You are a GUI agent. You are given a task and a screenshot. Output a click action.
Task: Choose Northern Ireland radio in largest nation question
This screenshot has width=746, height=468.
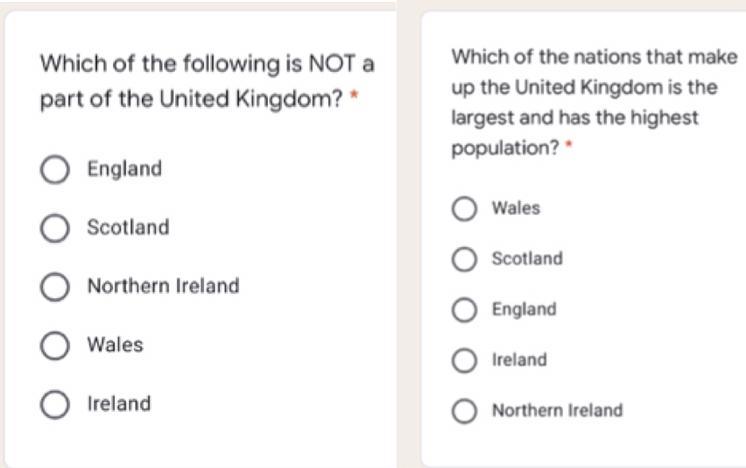464,411
